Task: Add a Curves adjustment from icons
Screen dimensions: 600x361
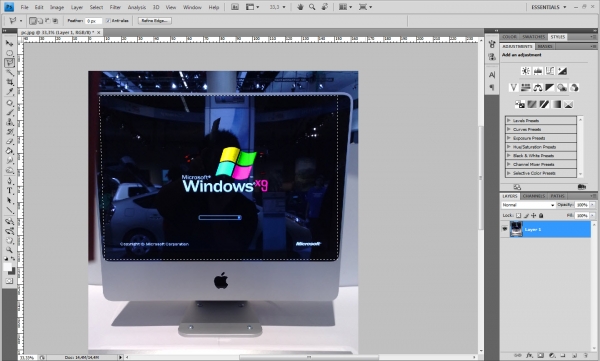Action: 550,71
